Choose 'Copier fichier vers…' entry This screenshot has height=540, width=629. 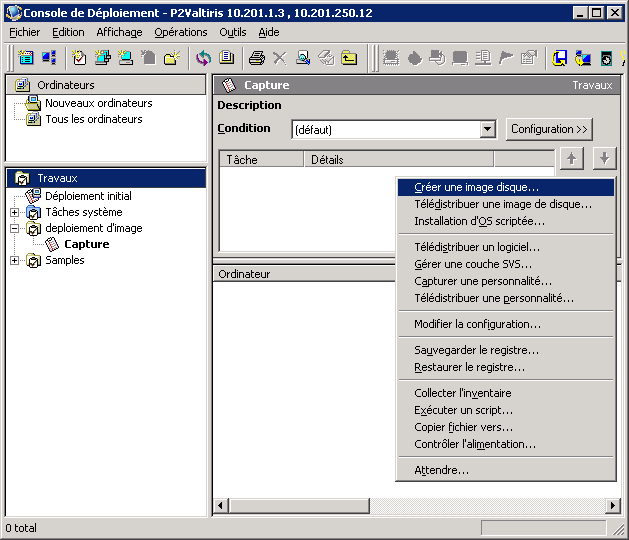pyautogui.click(x=506, y=427)
